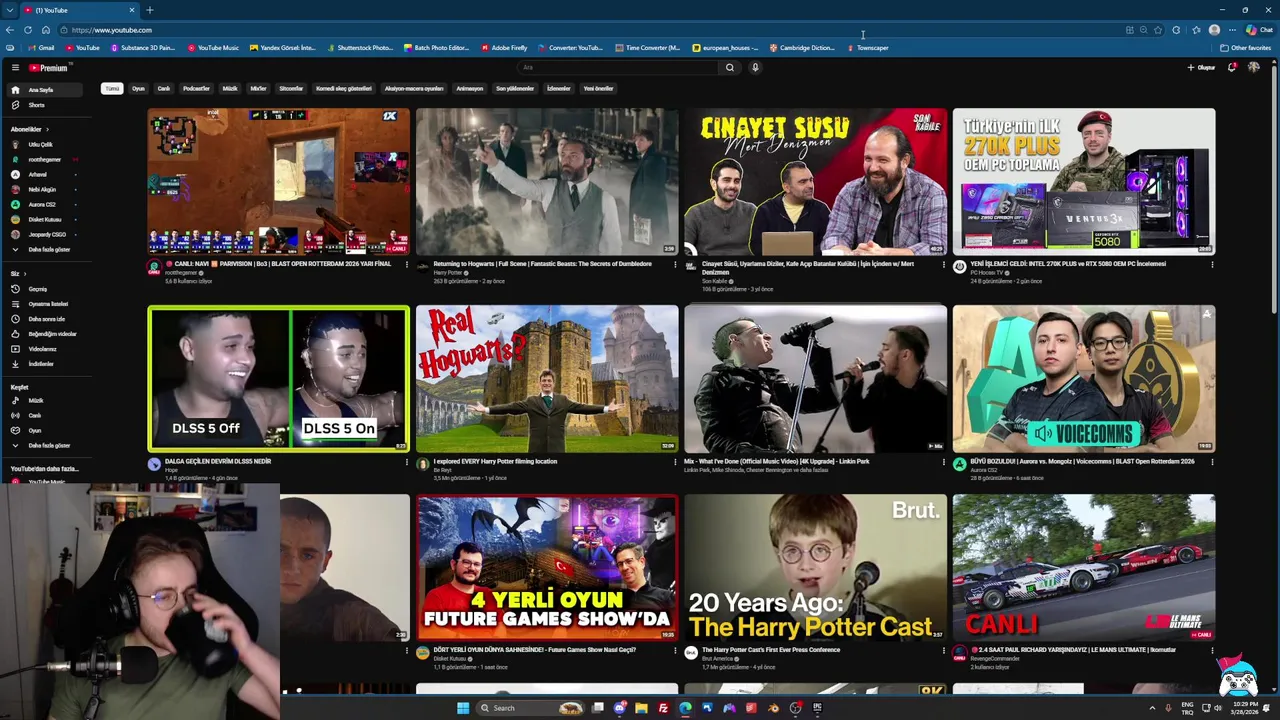Open Geçmiş history page

pos(38,289)
